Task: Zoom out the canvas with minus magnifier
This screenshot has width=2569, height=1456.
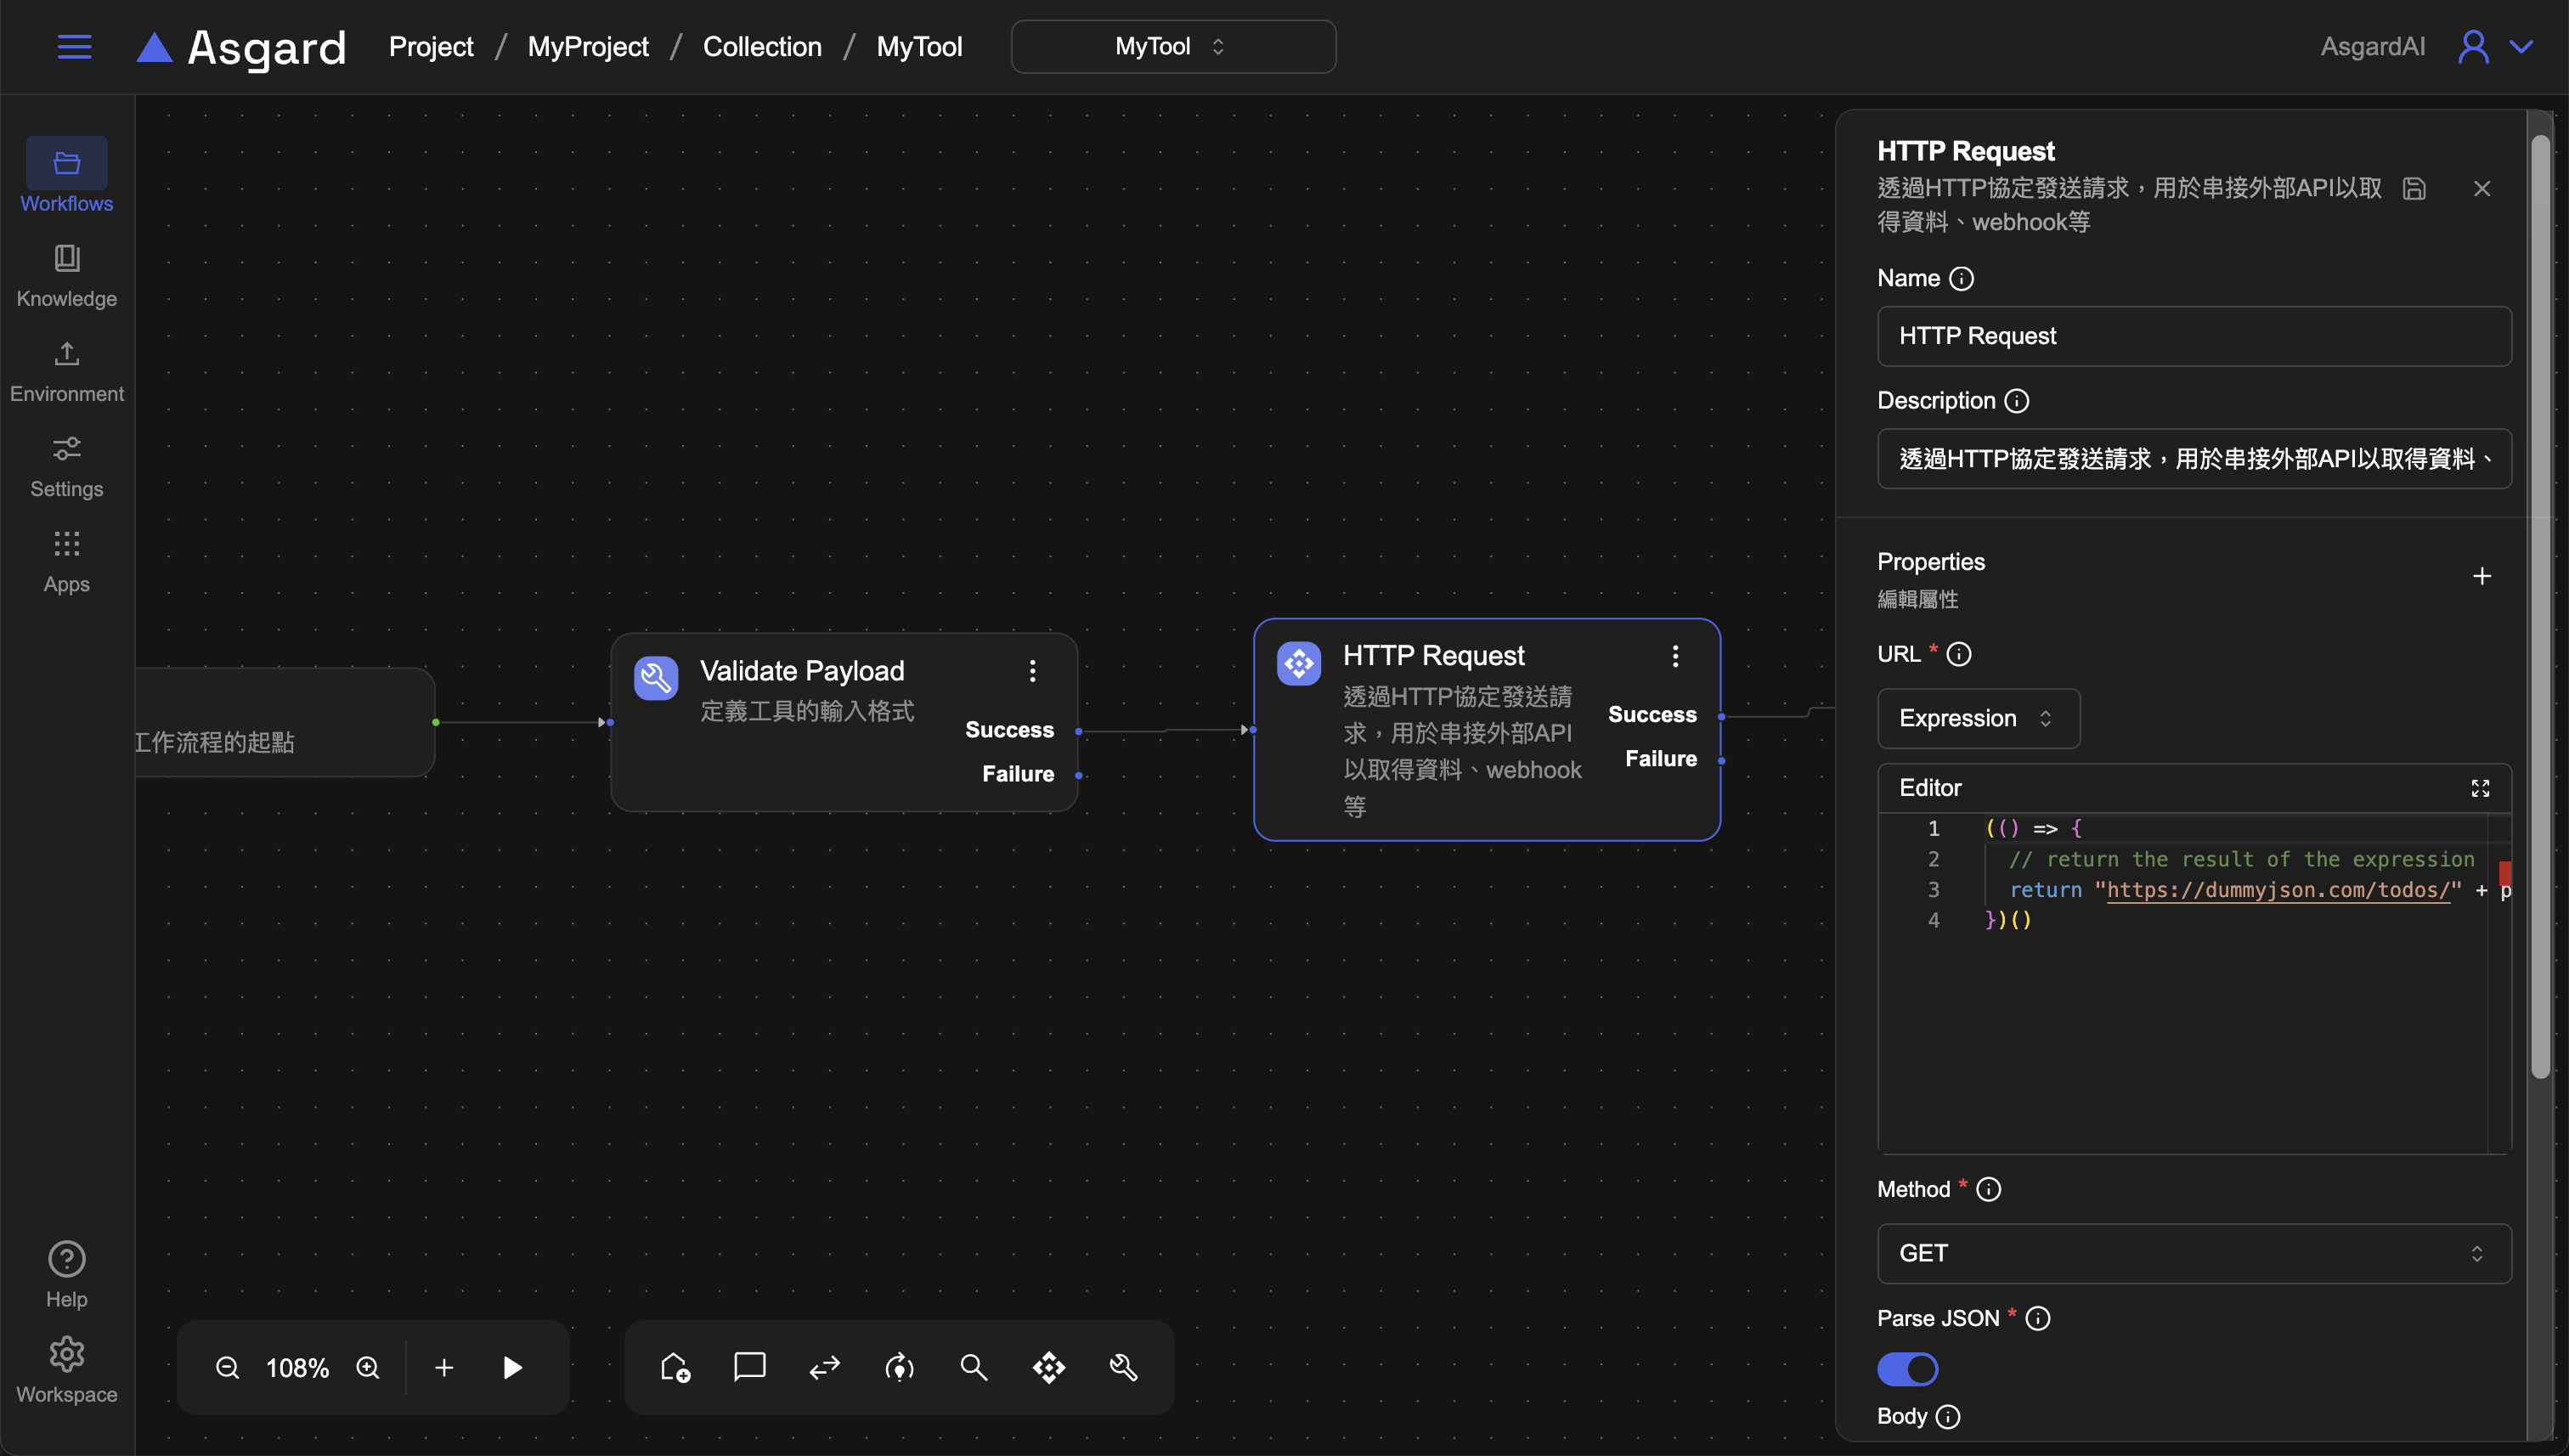Action: point(227,1367)
